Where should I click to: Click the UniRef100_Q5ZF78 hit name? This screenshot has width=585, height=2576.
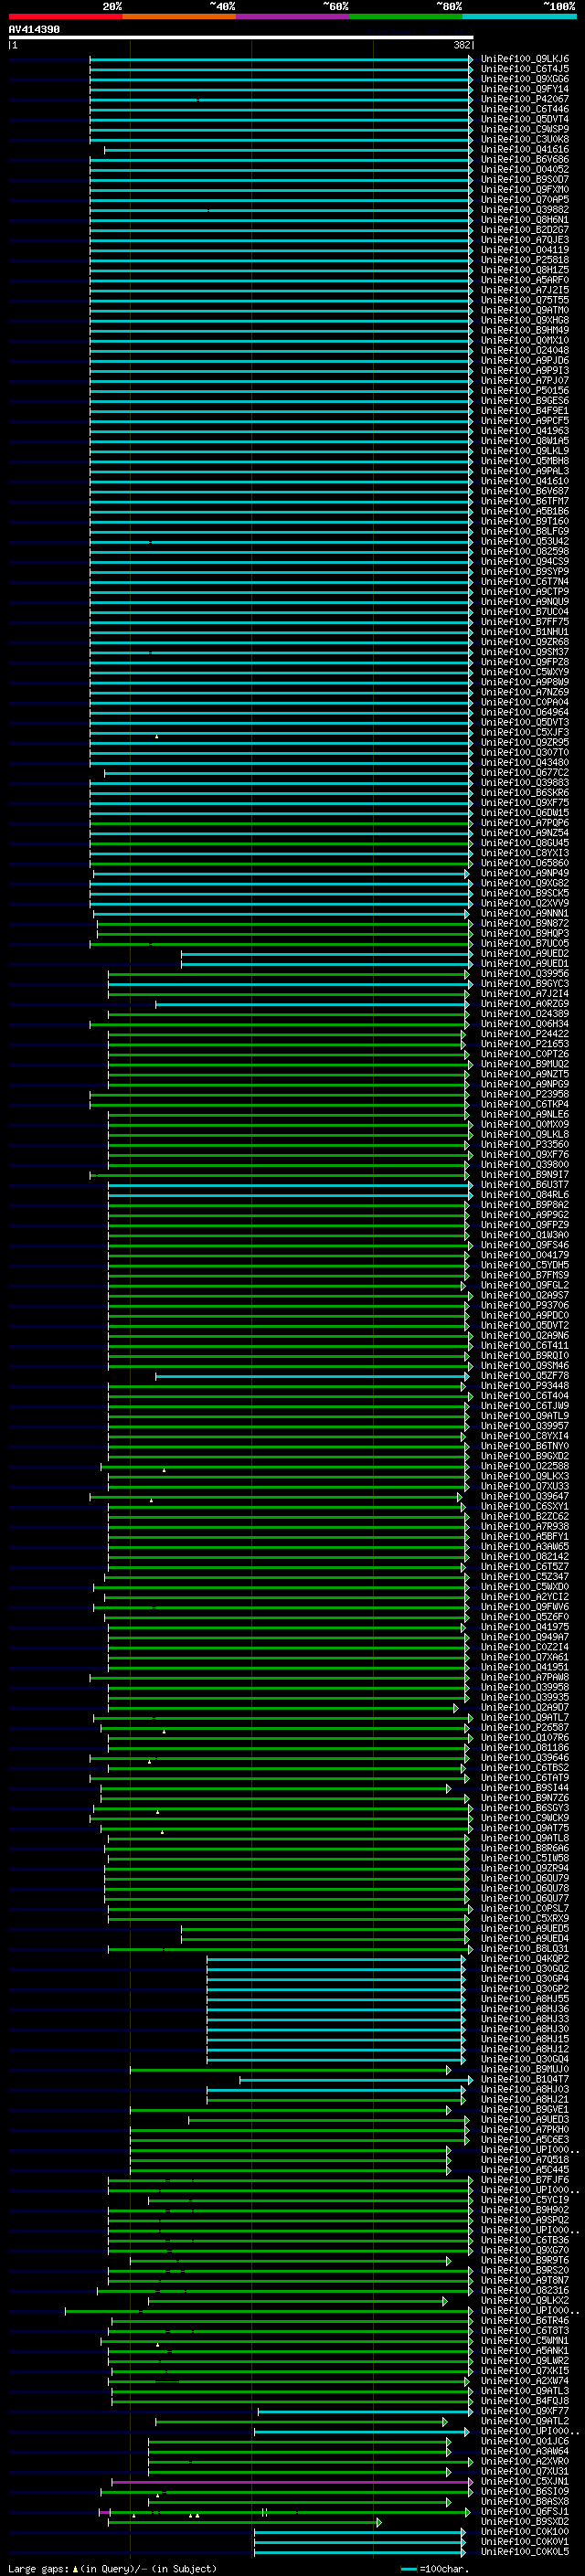[525, 1376]
